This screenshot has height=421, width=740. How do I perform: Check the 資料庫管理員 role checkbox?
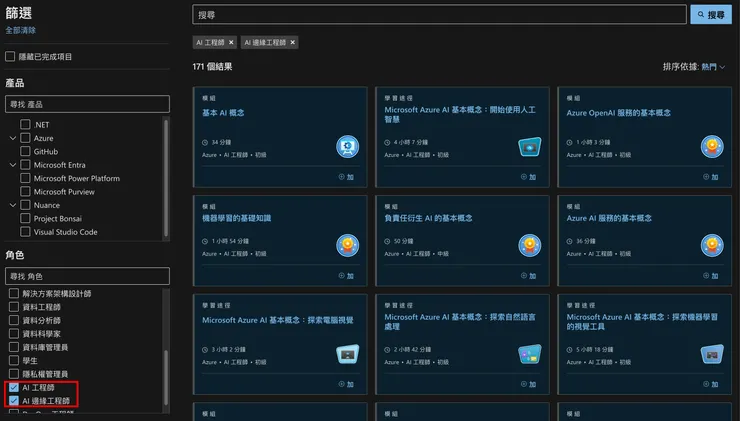click(14, 347)
